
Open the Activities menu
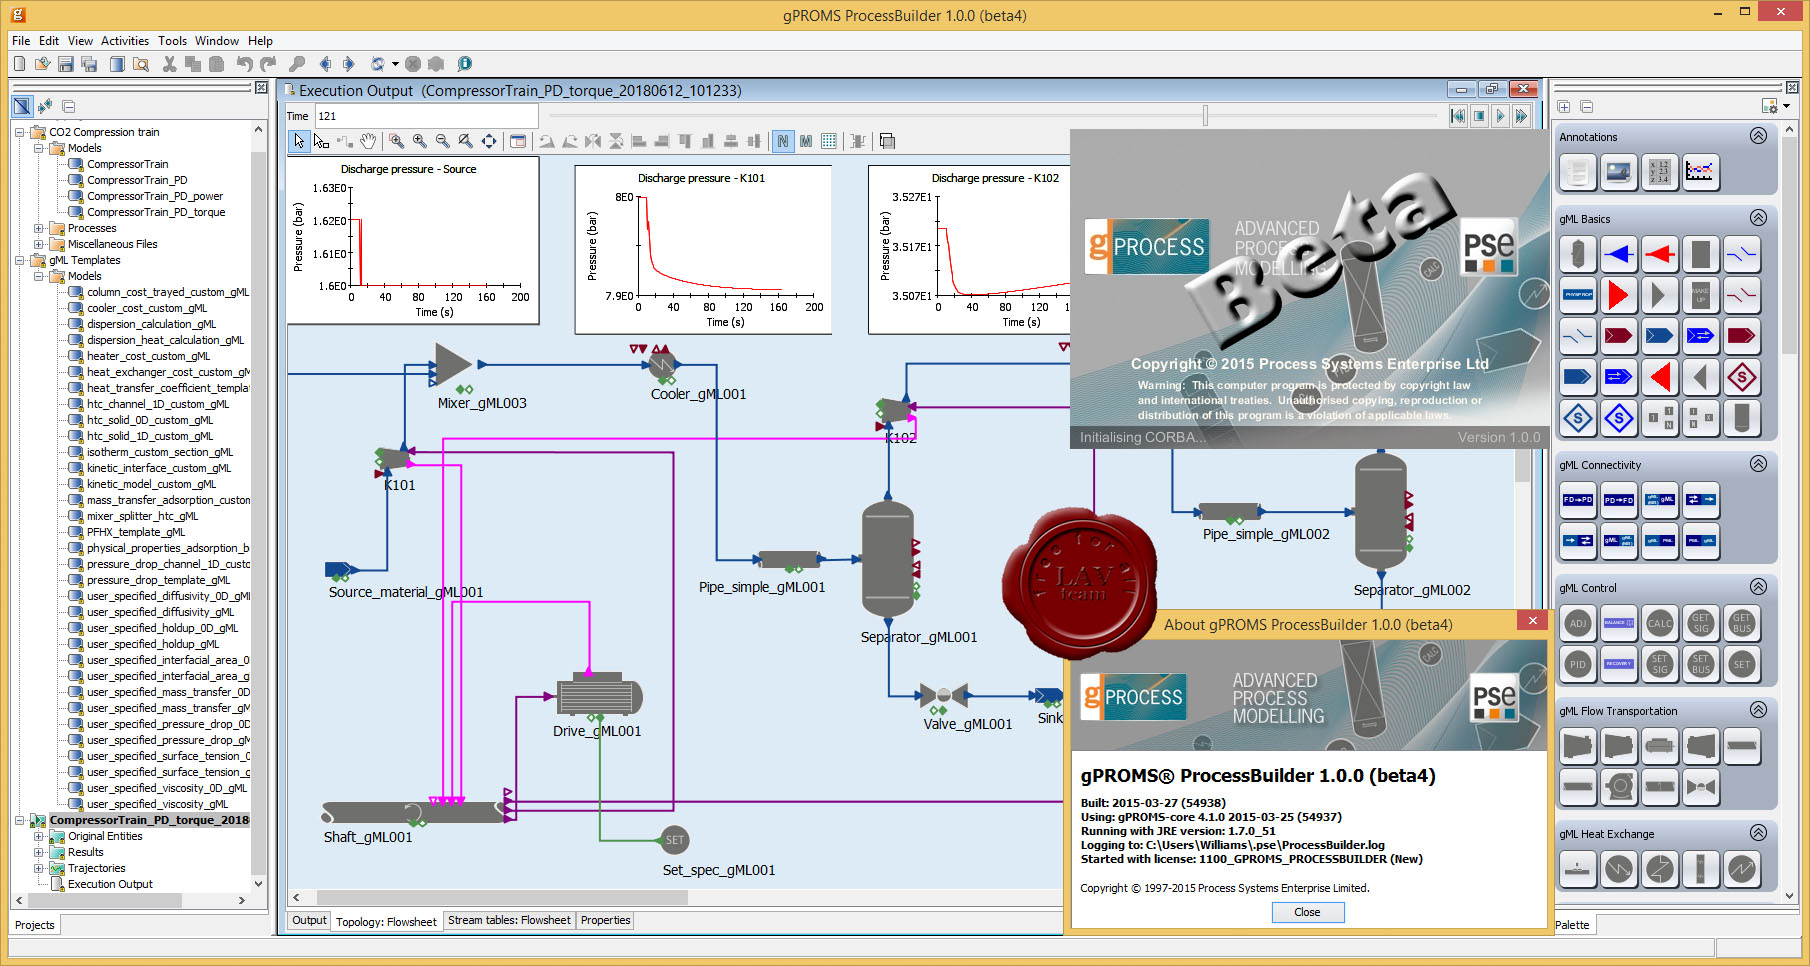pos(125,41)
